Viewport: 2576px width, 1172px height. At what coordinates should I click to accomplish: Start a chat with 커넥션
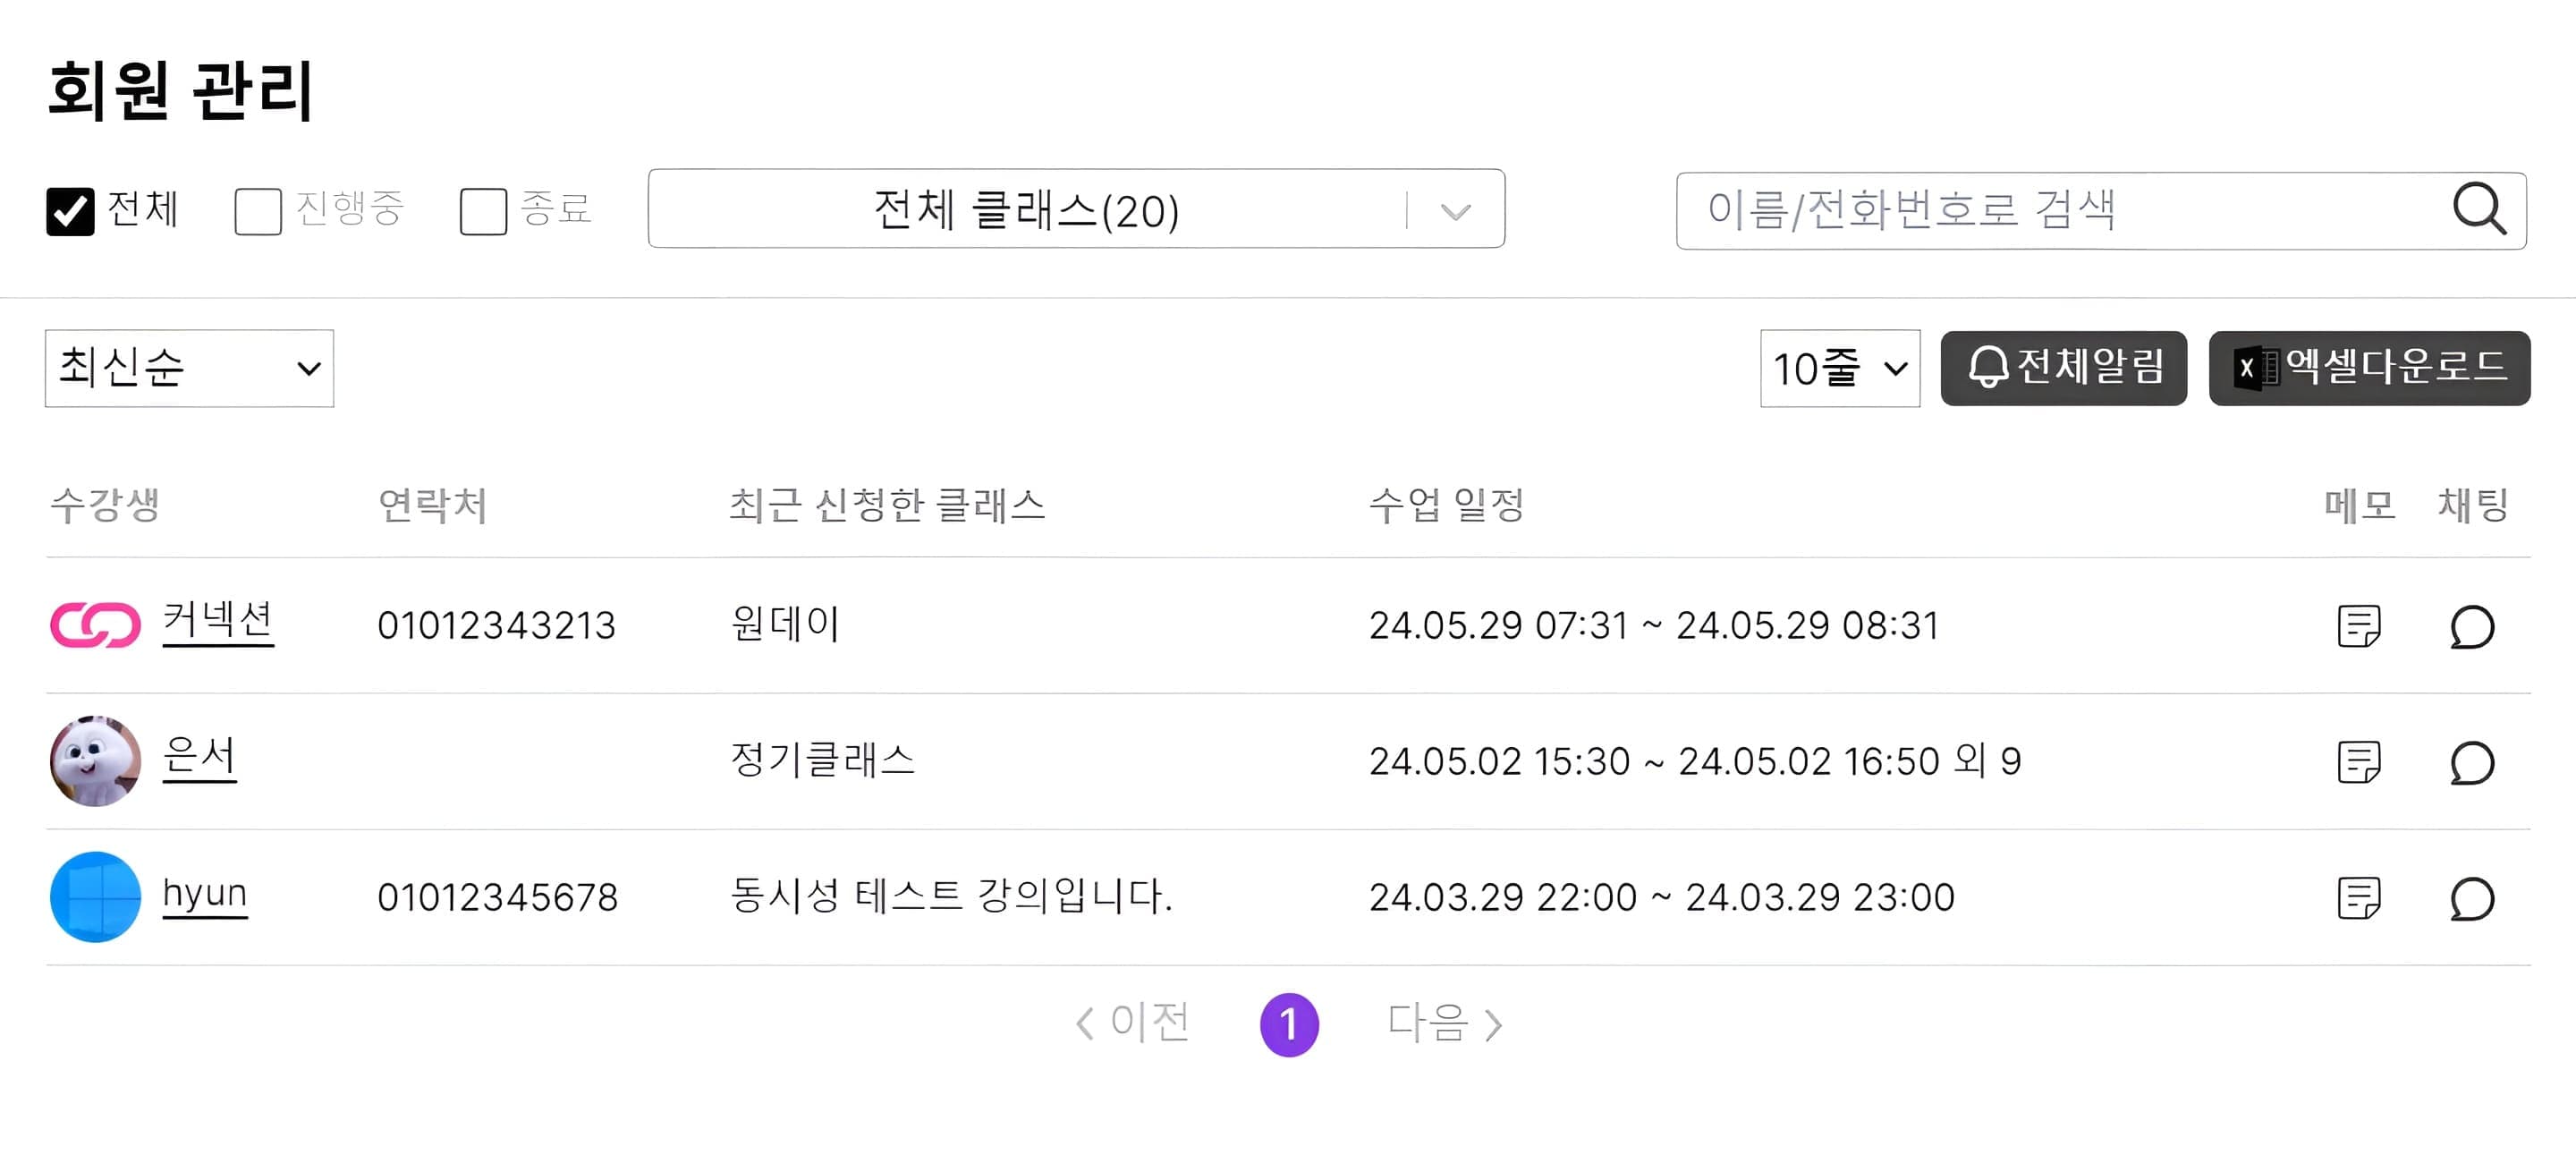(2471, 625)
